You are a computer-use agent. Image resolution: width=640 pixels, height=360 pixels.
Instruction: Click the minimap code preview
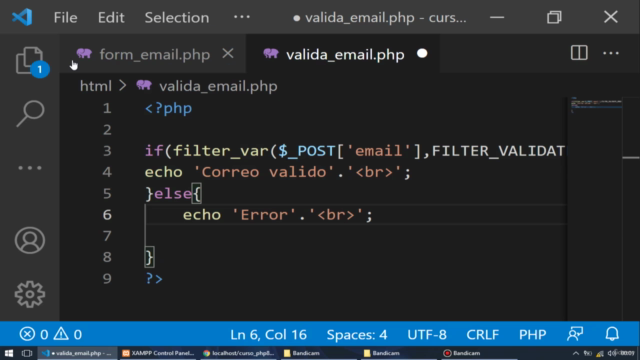[x=596, y=105]
